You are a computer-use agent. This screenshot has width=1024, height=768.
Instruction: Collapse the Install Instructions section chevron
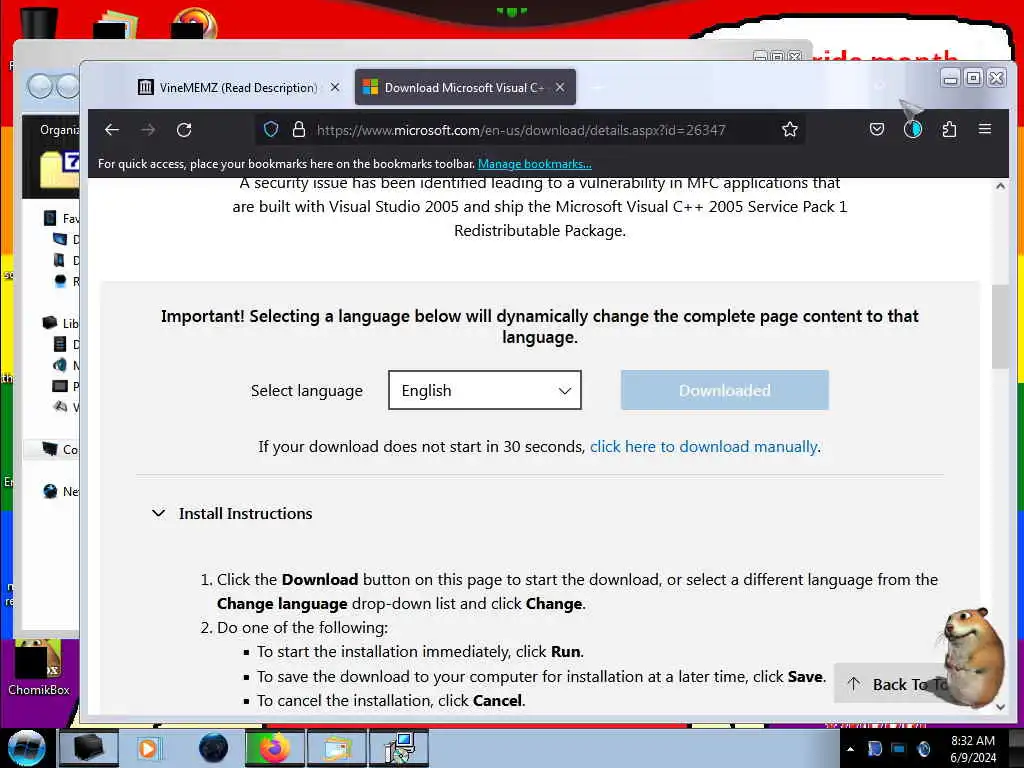[158, 513]
